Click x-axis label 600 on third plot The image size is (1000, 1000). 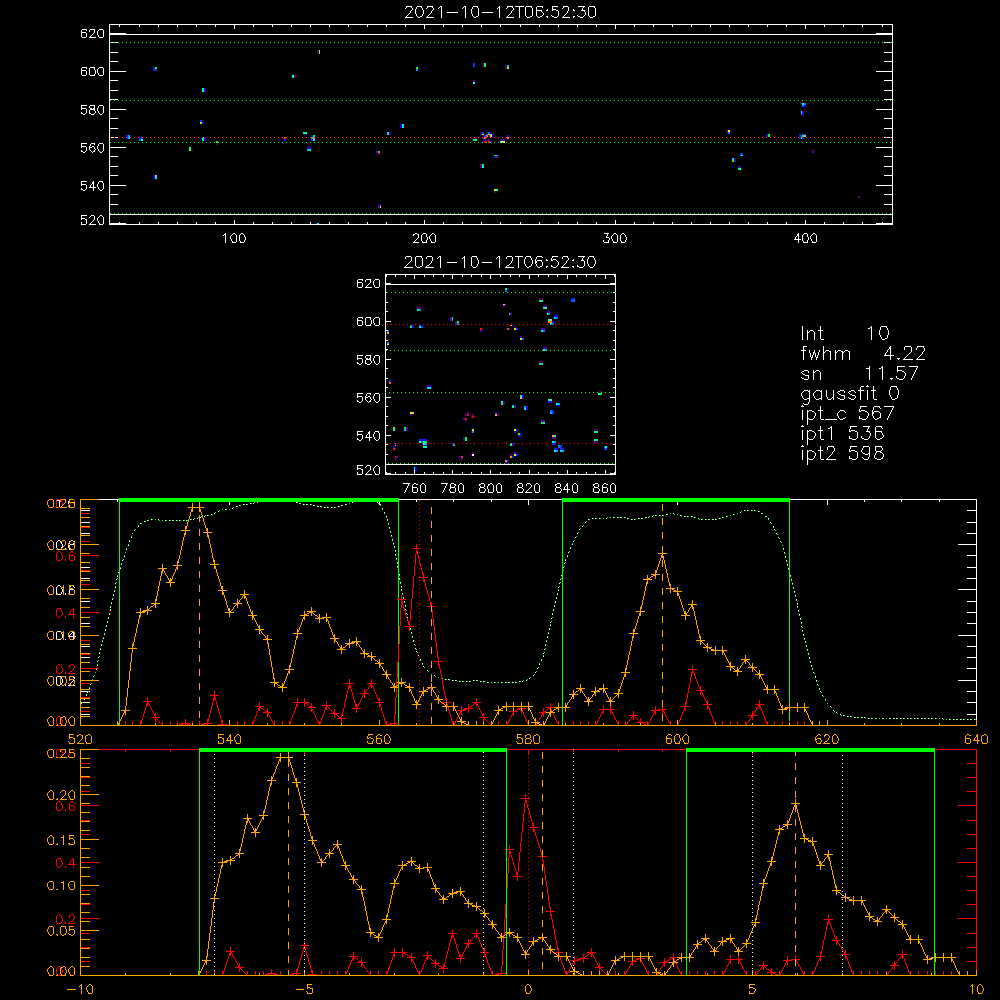[677, 740]
